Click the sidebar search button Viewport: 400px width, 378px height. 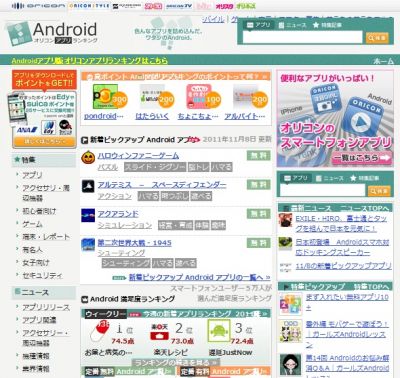click(379, 191)
